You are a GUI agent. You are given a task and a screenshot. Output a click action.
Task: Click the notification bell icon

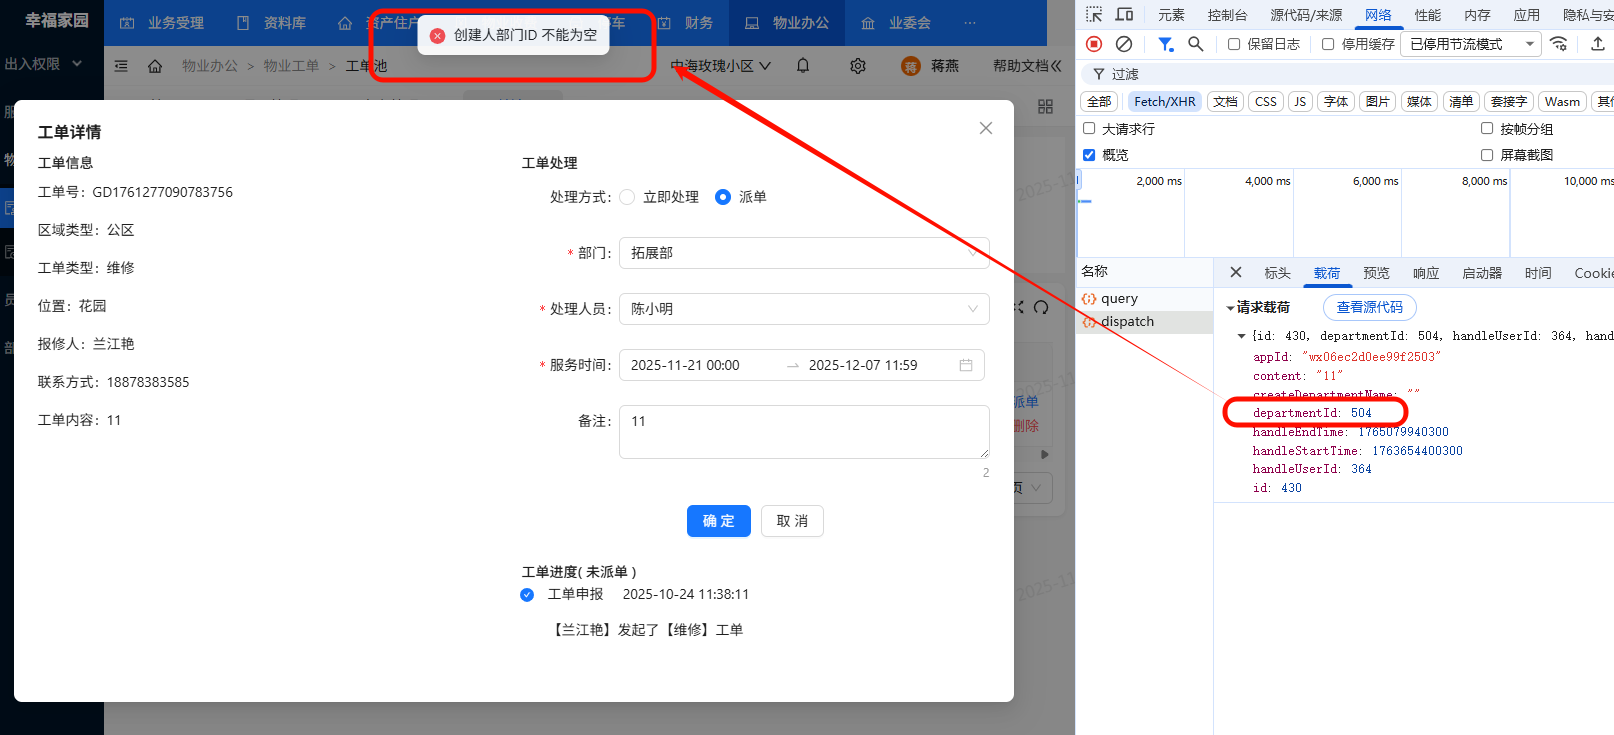(x=803, y=66)
